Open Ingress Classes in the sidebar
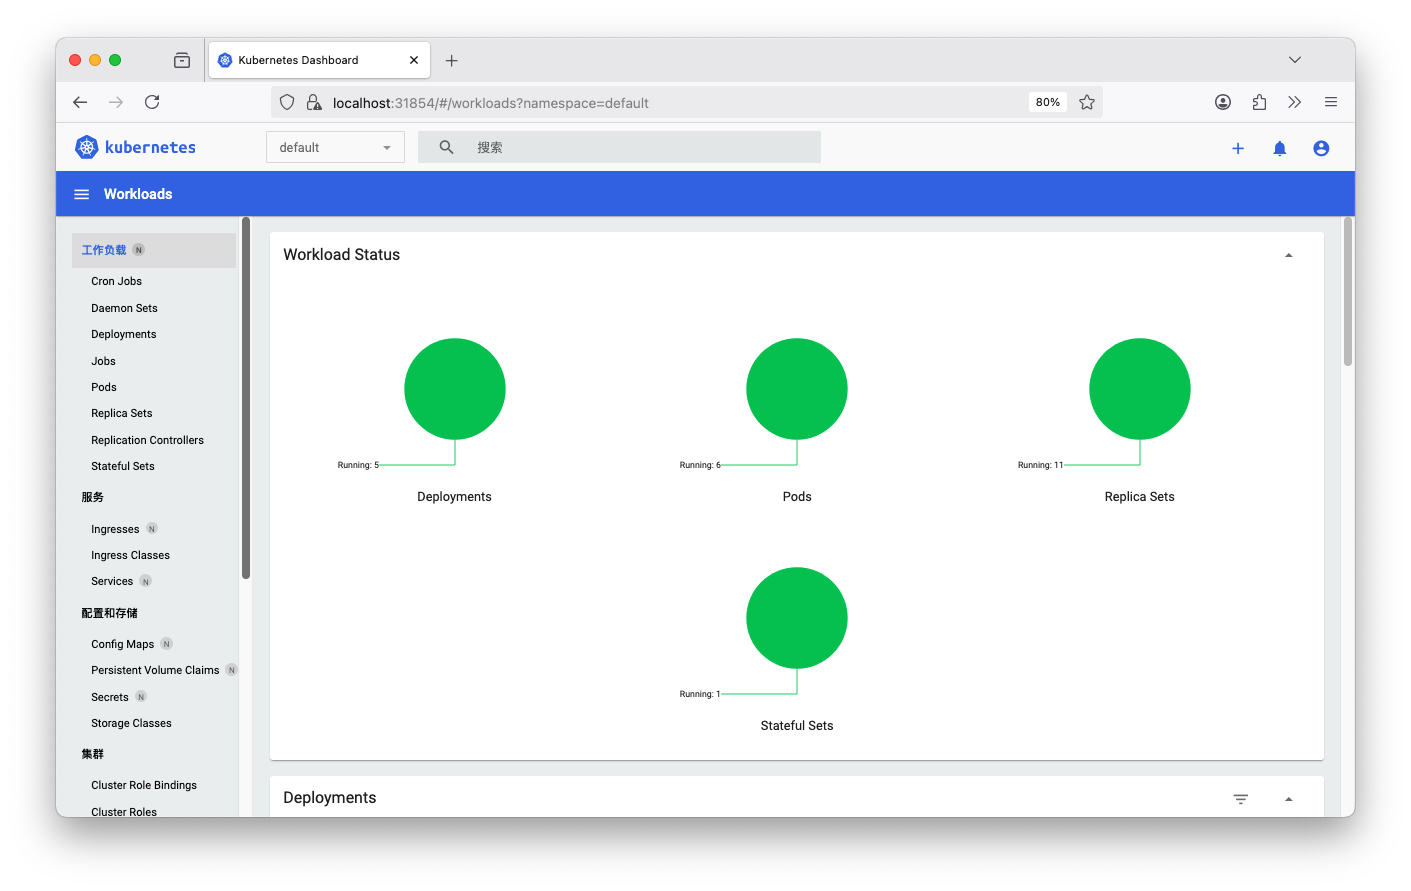The width and height of the screenshot is (1411, 891). pos(130,555)
